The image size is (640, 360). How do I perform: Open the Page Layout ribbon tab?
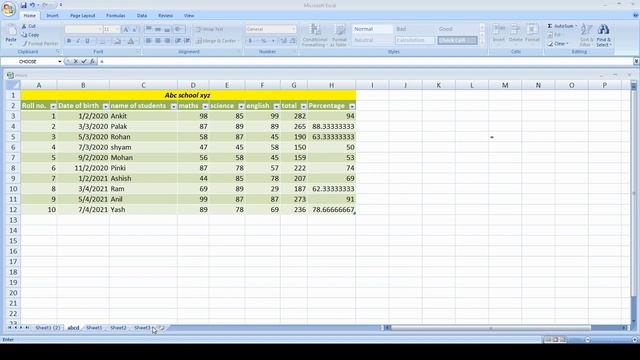[82, 16]
